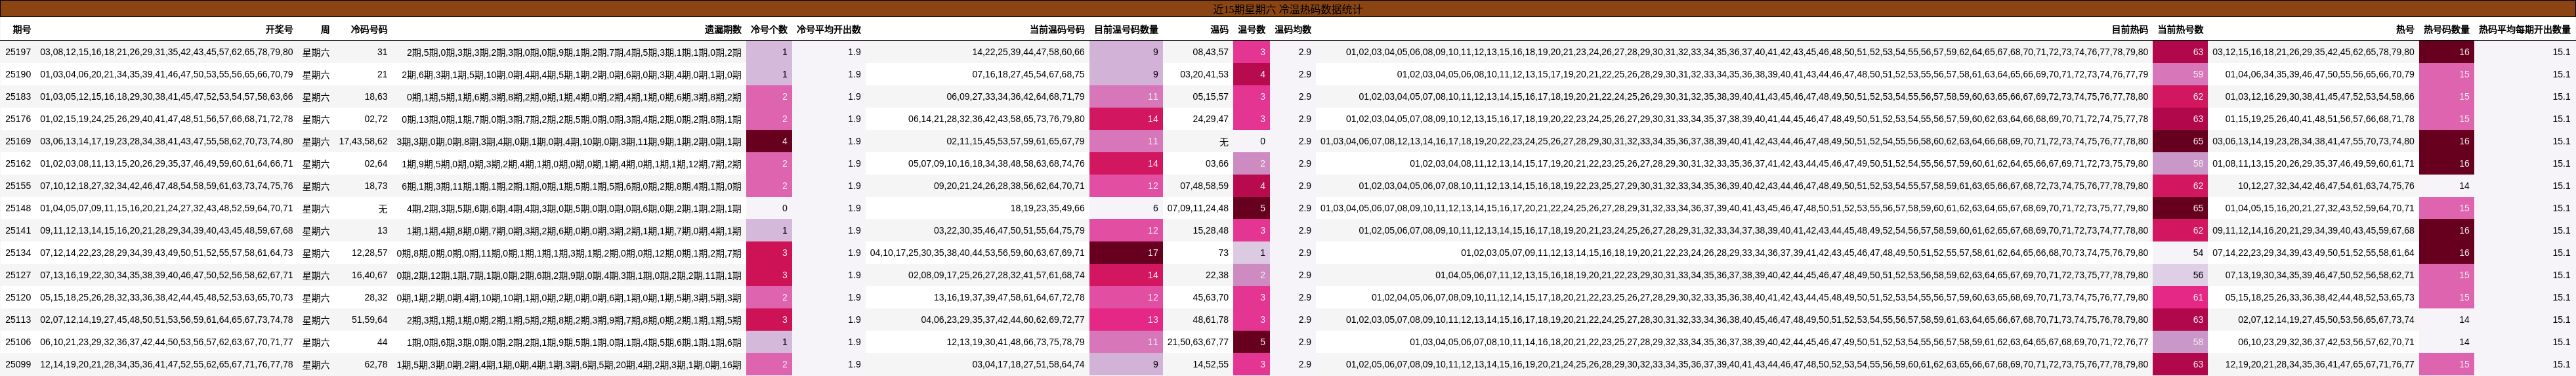Select cold numbers cell 12,28,57
This screenshot has width=2576, height=376.
click(x=370, y=253)
